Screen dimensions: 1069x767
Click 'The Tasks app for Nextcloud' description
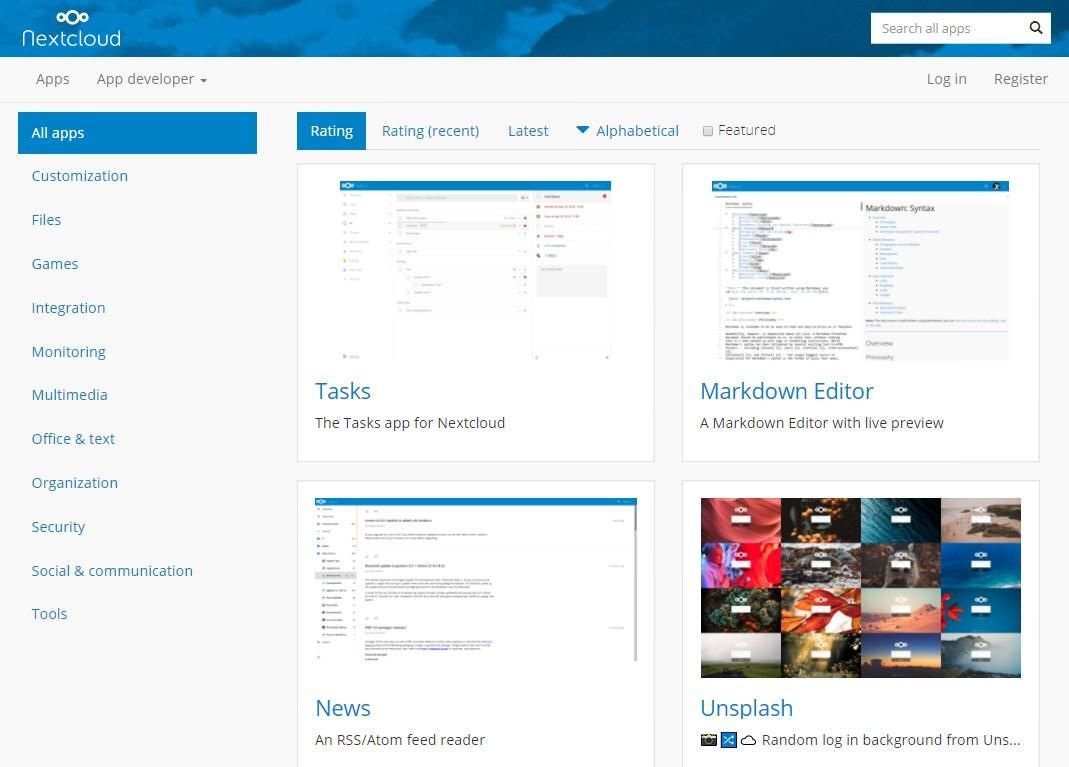[410, 423]
